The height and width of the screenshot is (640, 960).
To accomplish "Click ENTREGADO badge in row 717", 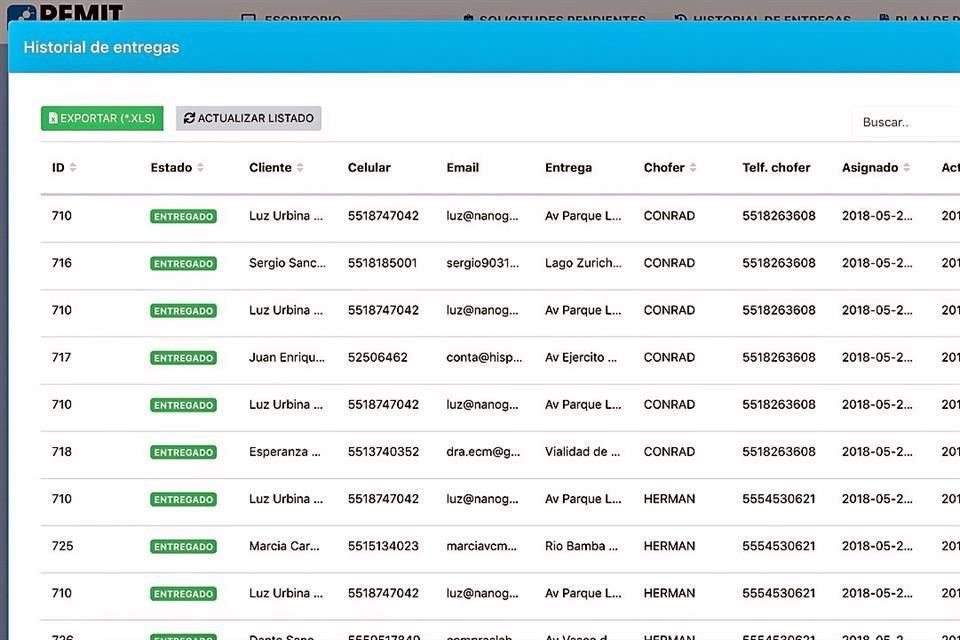I will pyautogui.click(x=183, y=358).
